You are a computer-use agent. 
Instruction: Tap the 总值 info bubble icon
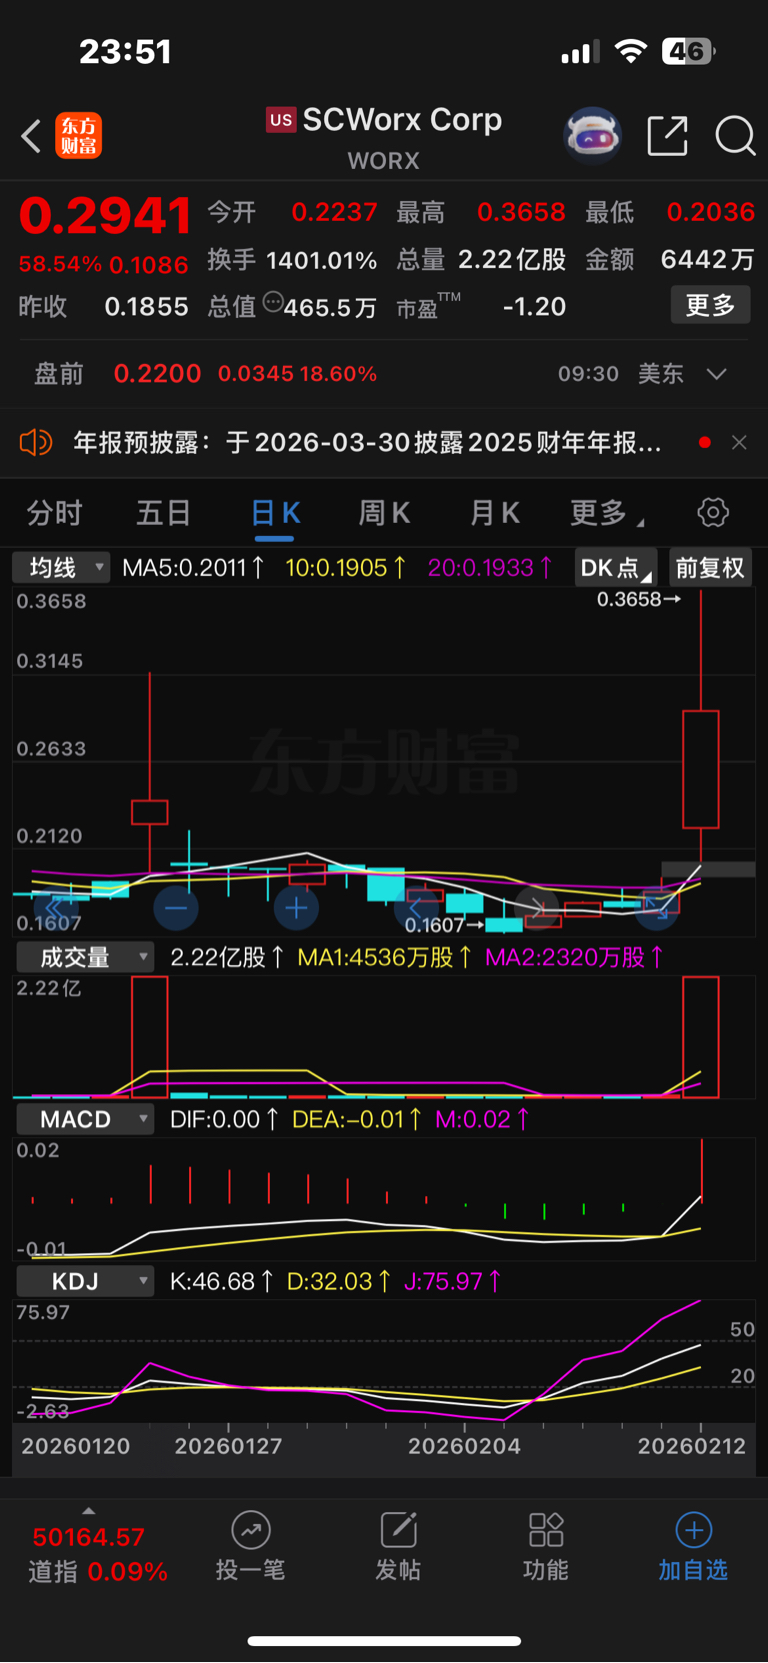[x=273, y=302]
